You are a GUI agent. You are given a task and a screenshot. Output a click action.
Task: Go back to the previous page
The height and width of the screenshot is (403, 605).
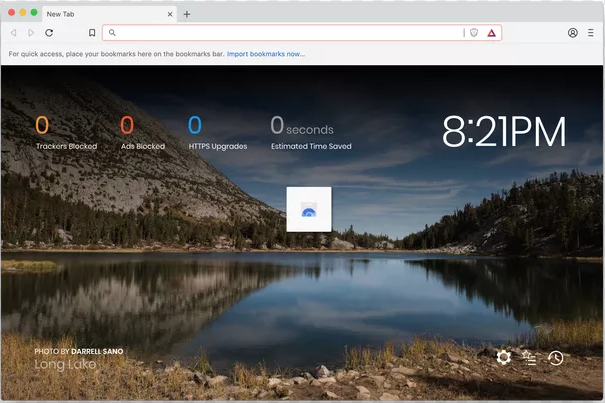click(x=14, y=33)
